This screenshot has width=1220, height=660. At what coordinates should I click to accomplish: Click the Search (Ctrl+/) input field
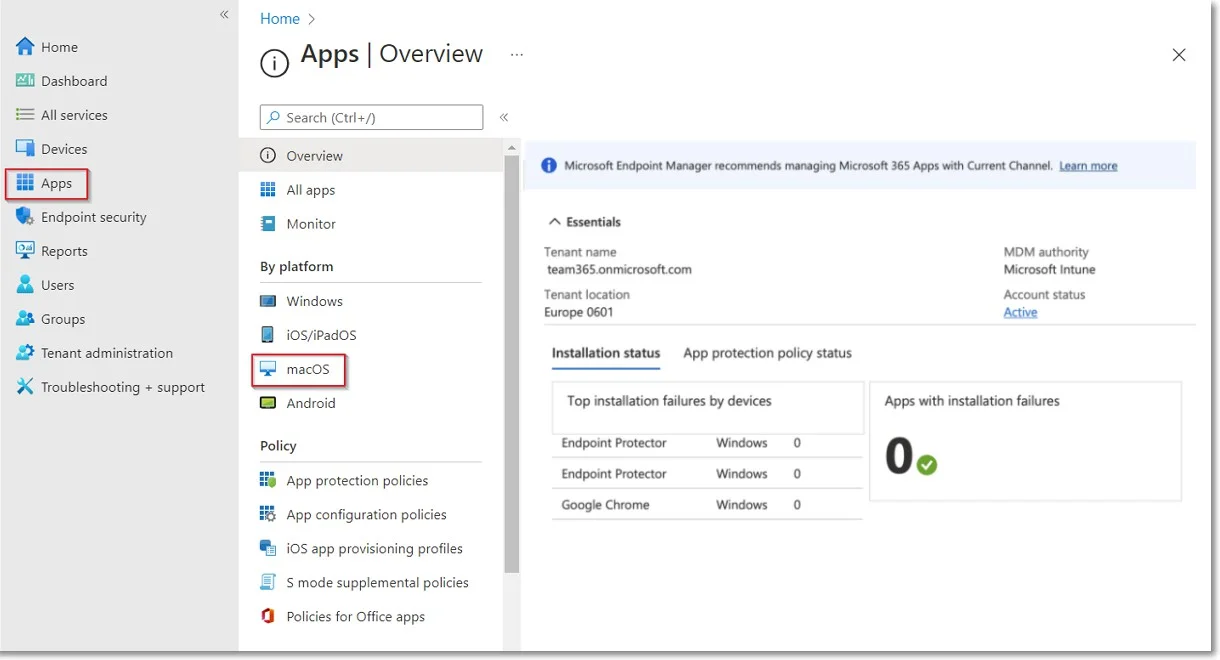pyautogui.click(x=371, y=117)
